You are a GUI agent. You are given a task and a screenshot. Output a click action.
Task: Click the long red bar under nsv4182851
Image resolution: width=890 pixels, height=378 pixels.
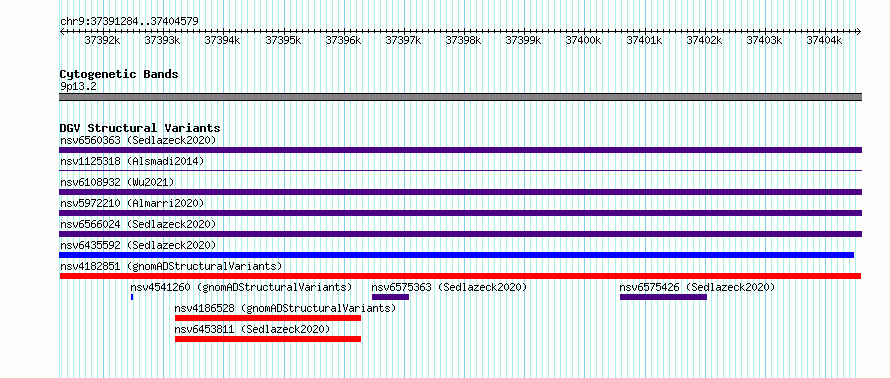(x=460, y=276)
